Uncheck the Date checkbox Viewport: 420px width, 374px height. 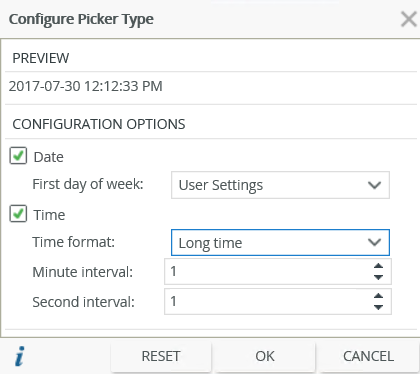(x=18, y=156)
